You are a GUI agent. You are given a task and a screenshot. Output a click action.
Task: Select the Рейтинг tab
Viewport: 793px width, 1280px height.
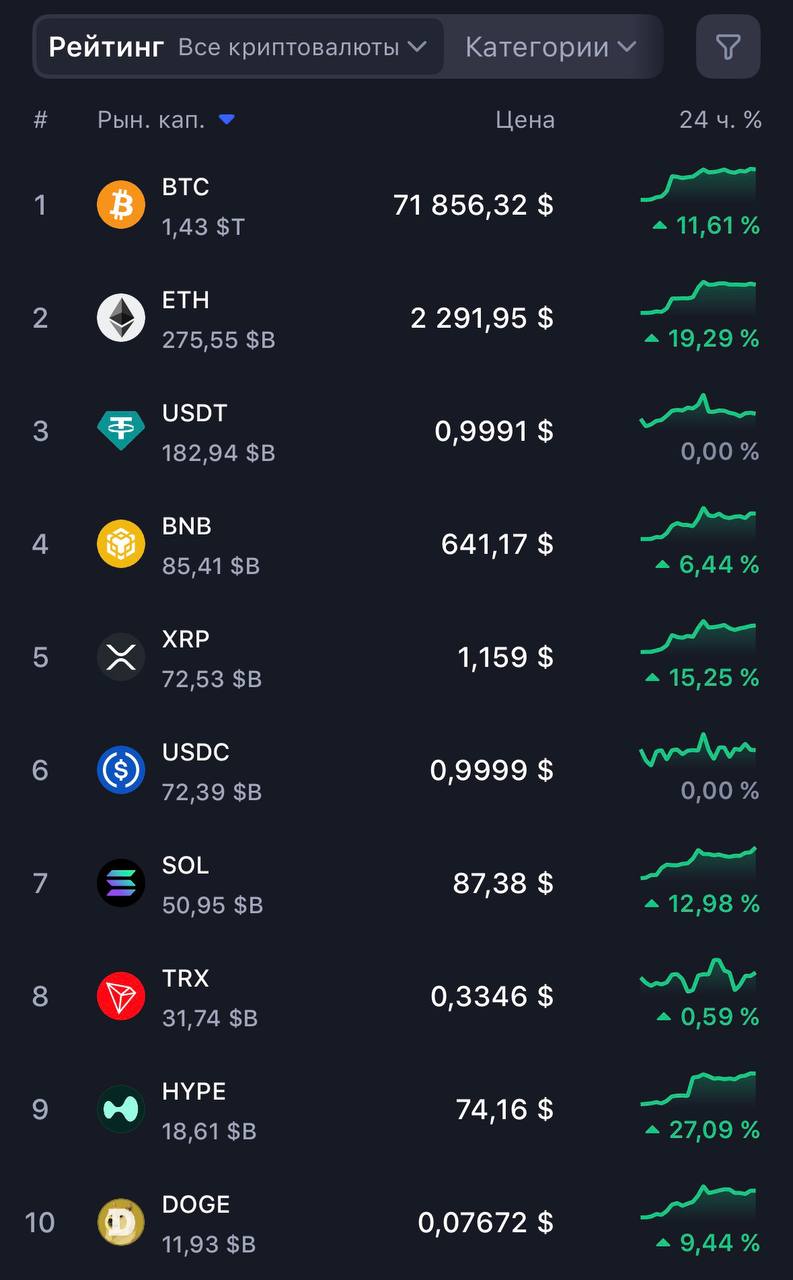tap(106, 47)
